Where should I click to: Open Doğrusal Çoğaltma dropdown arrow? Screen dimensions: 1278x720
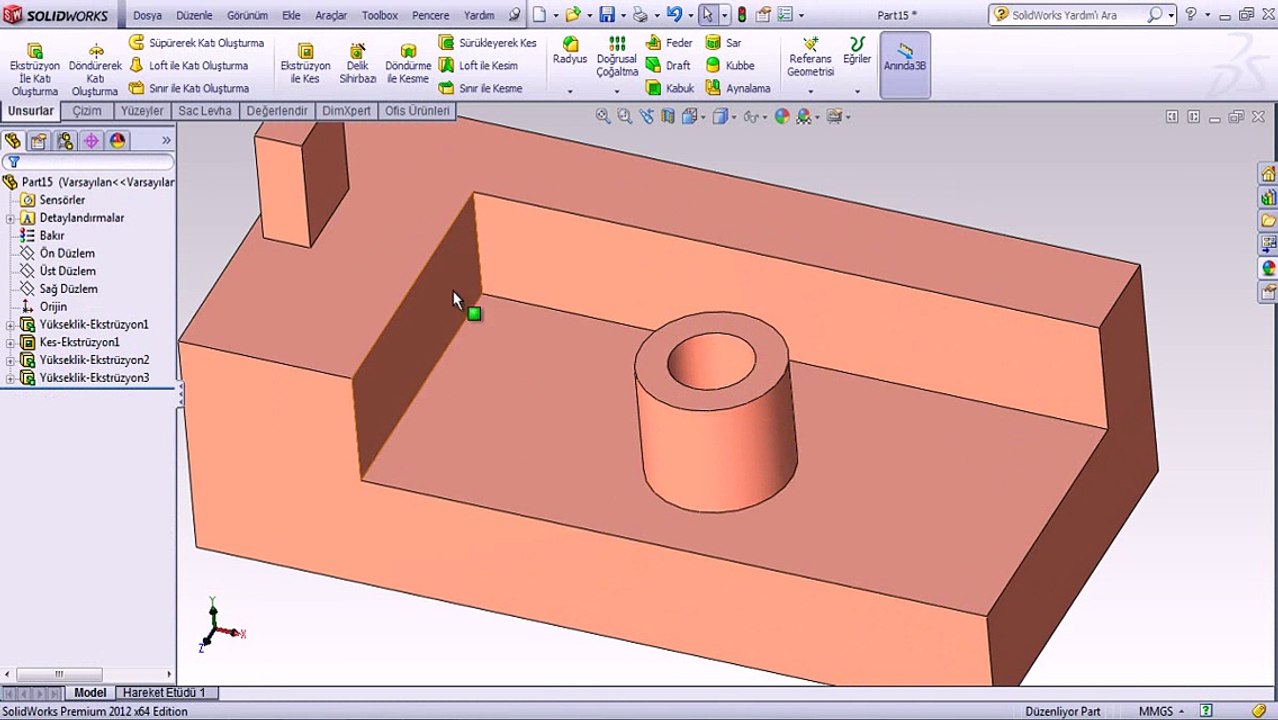[617, 92]
